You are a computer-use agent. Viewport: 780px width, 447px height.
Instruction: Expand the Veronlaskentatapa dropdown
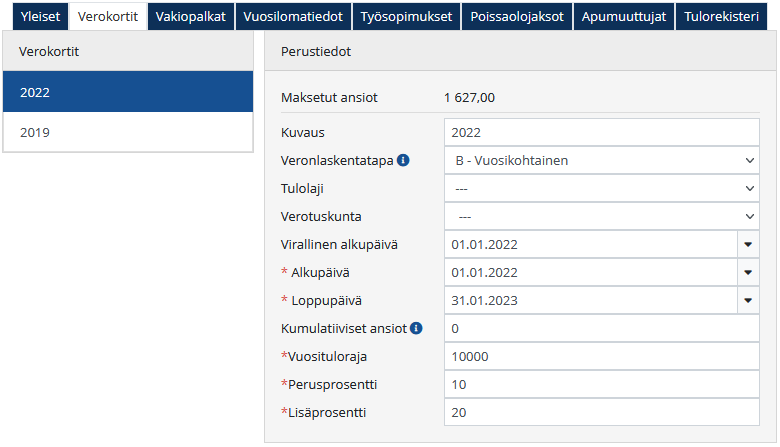600,160
